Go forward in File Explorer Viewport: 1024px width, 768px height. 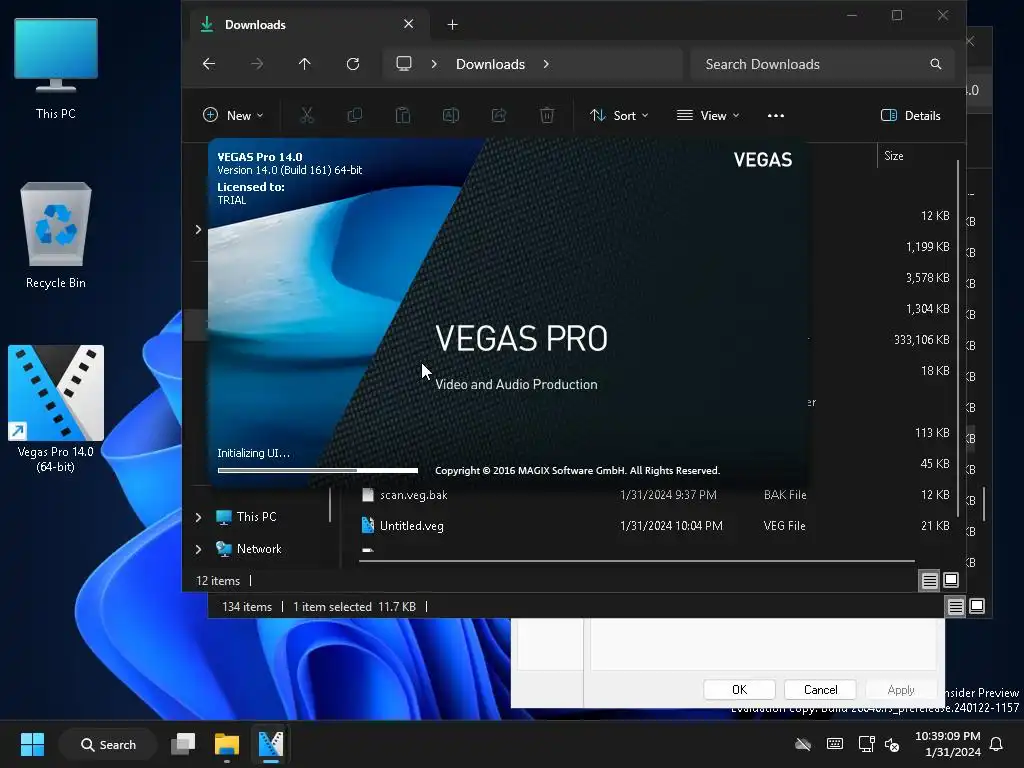pyautogui.click(x=257, y=64)
